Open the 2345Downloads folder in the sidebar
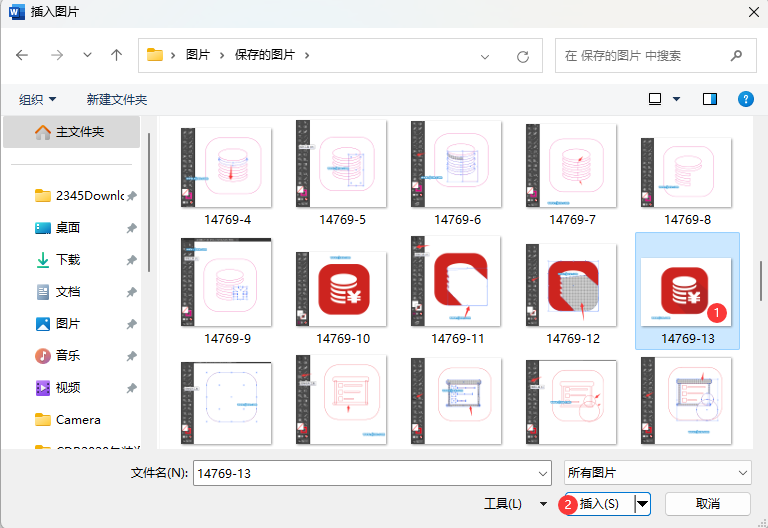This screenshot has height=528, width=768. pos(79,196)
